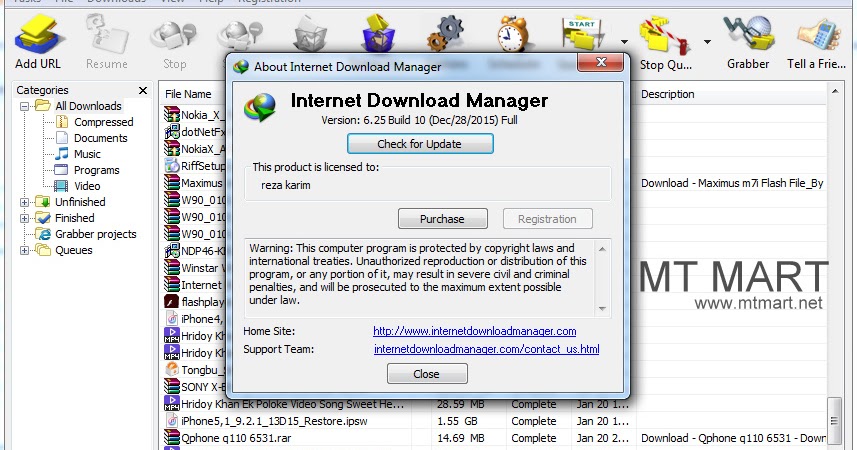Close About dialog via title bar X

601,62
